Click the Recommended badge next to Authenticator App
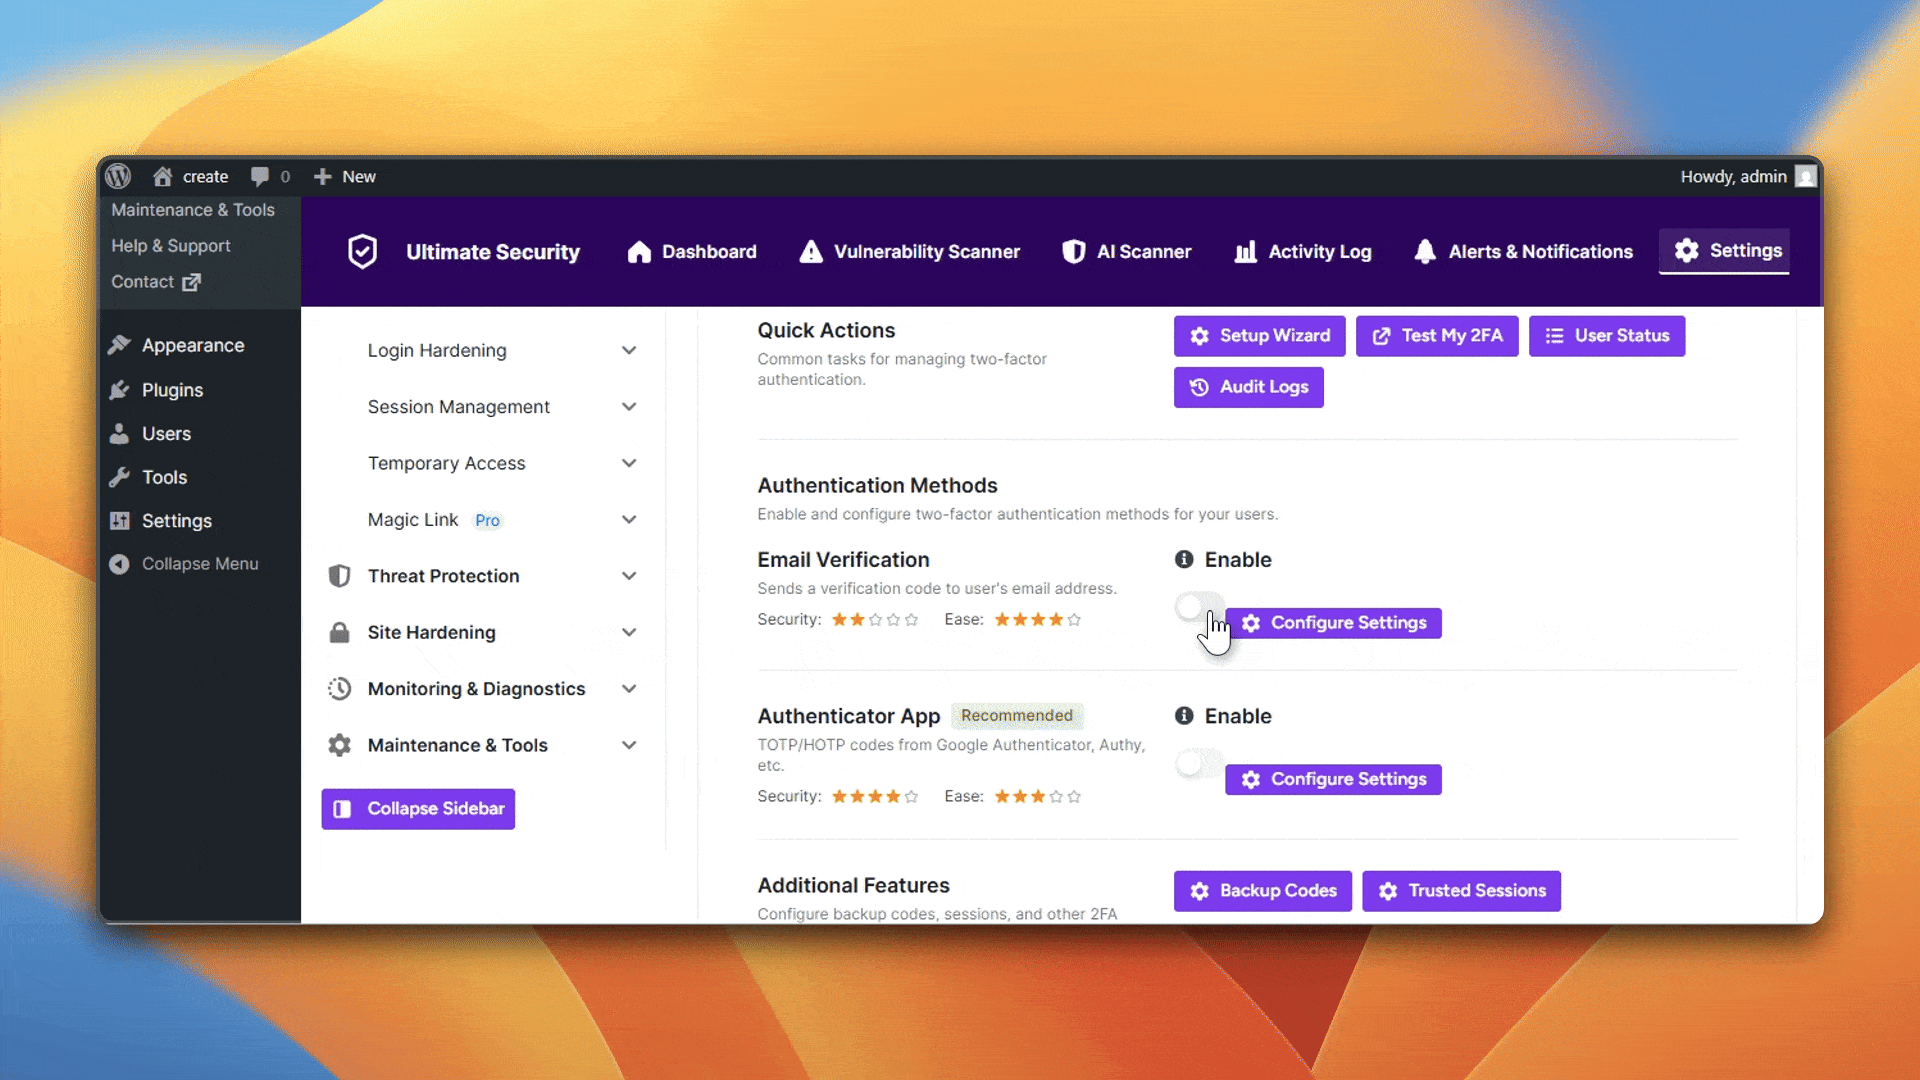Image resolution: width=1920 pixels, height=1080 pixels. [x=1017, y=716]
